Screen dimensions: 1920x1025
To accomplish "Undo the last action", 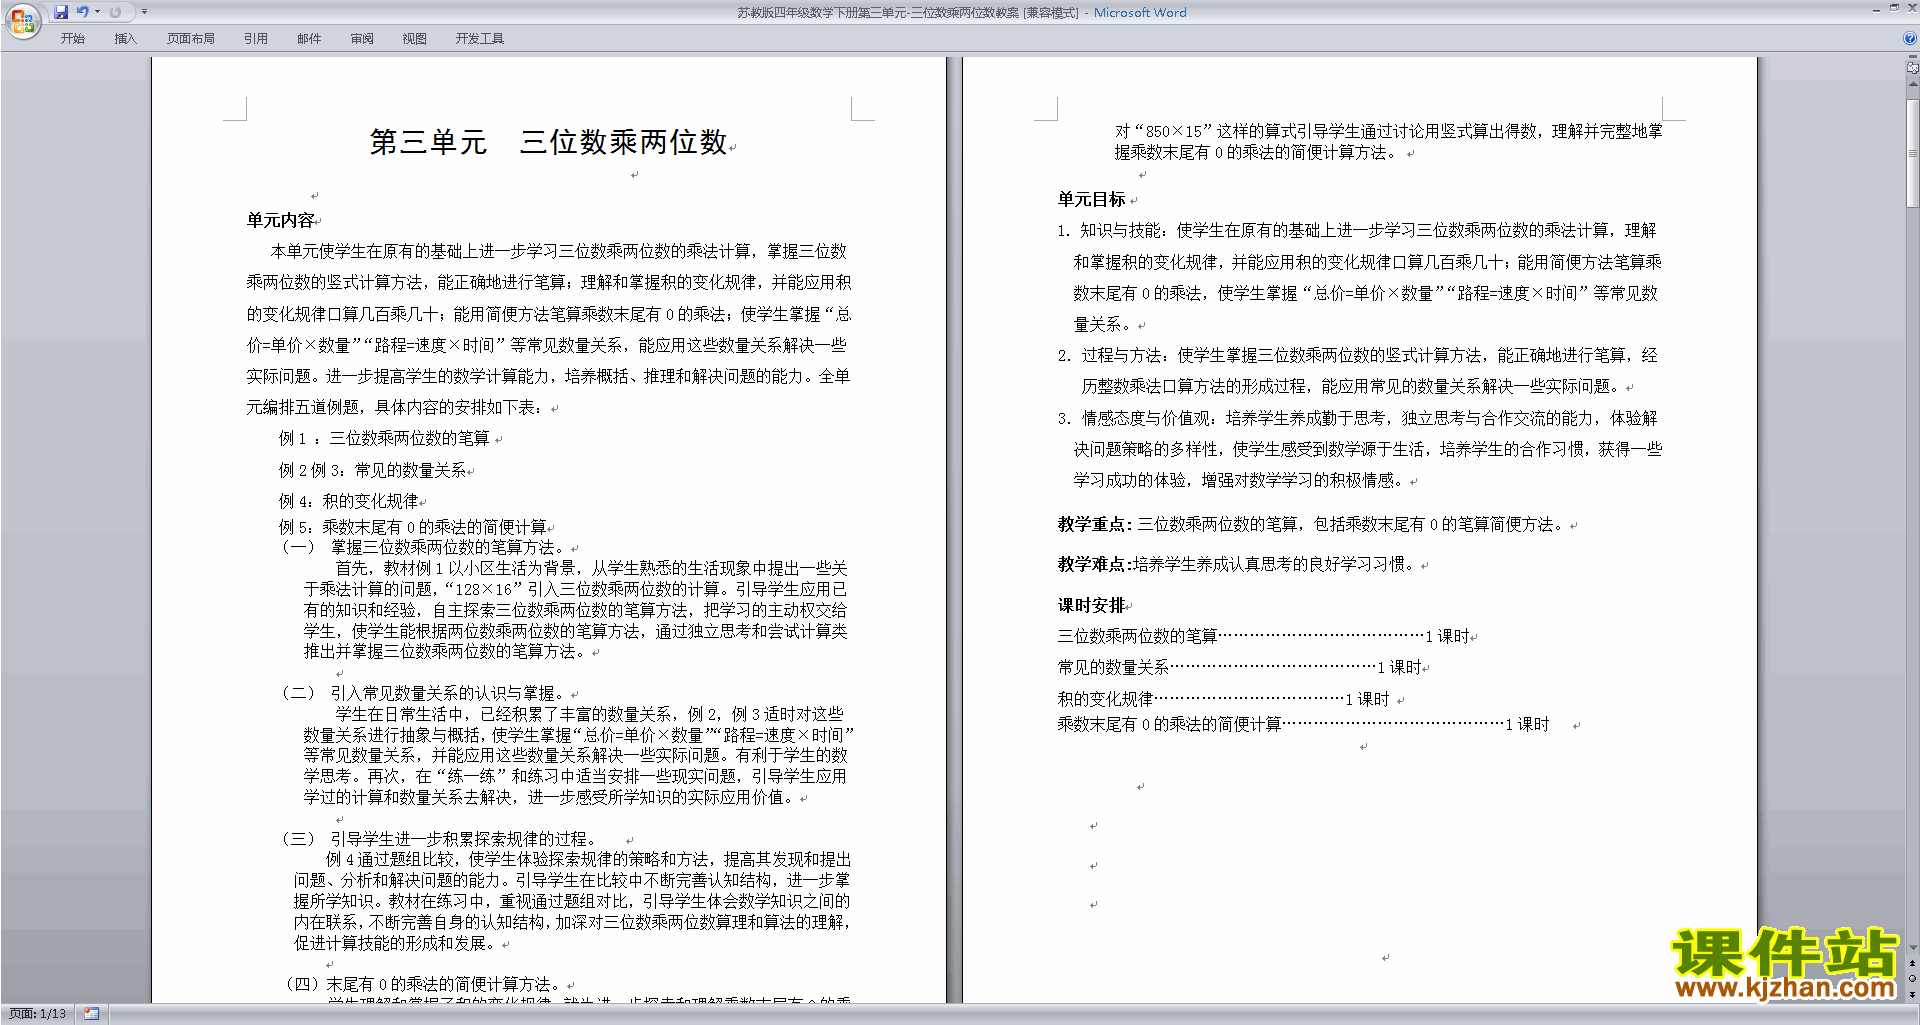I will click(x=82, y=12).
